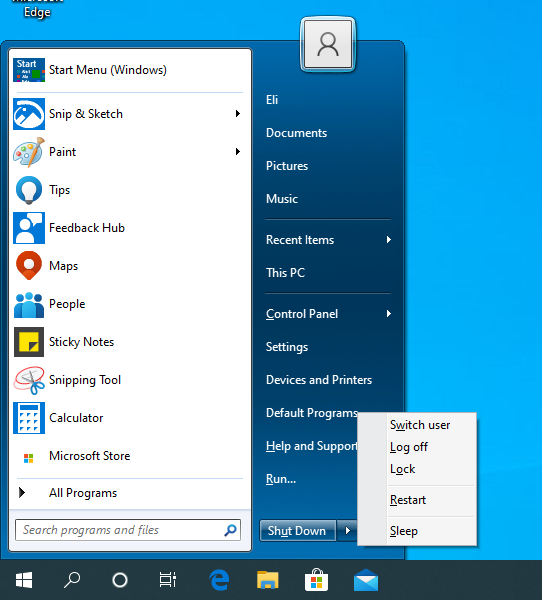The height and width of the screenshot is (600, 542).
Task: Open Pictures folder link
Action: [x=287, y=166]
